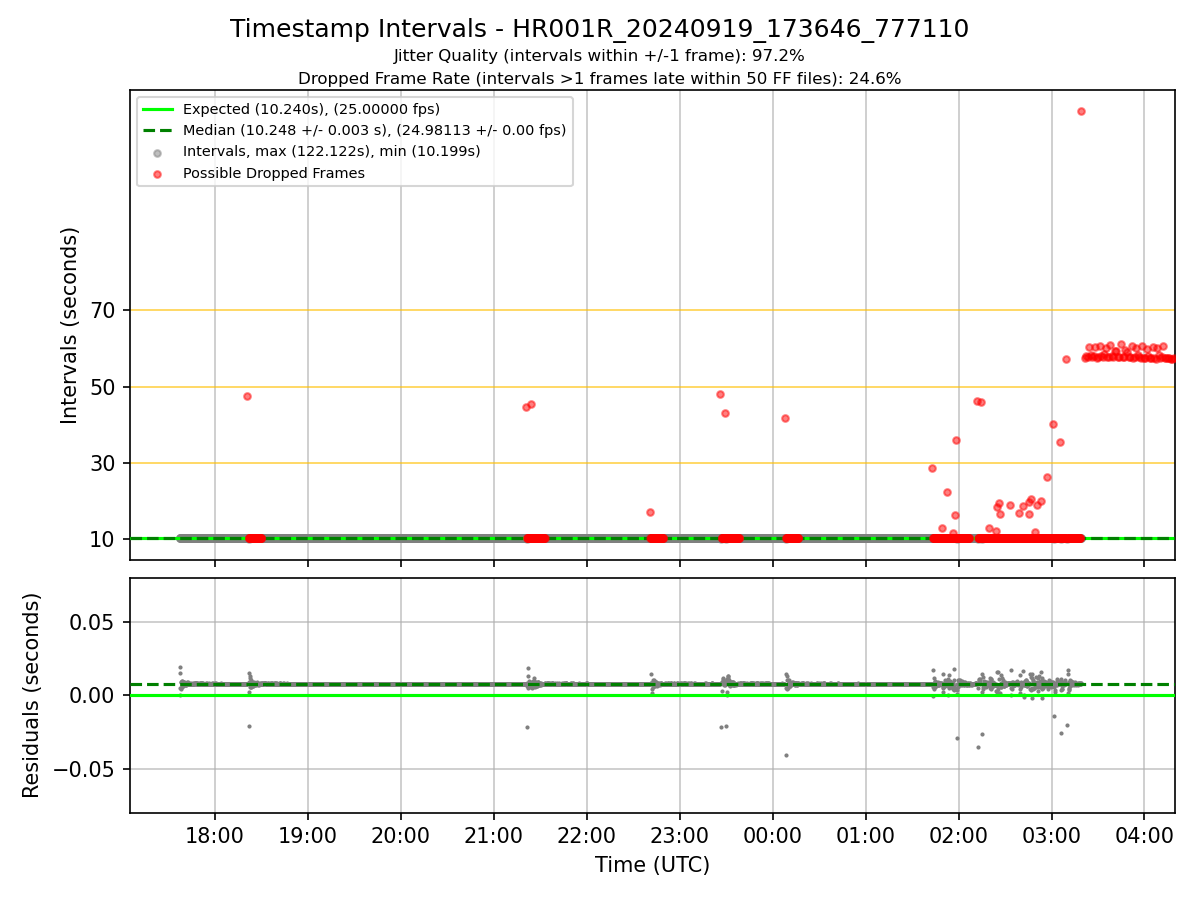Click the x-axis tick label '03:00'

click(1051, 835)
